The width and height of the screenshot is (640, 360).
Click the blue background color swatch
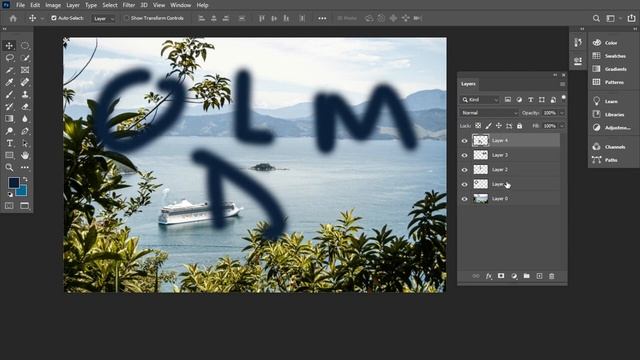coord(23,192)
